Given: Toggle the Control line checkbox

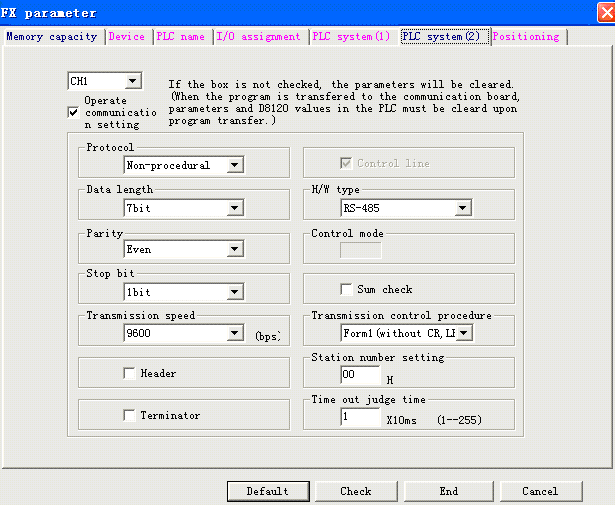Looking at the screenshot, I should (346, 163).
